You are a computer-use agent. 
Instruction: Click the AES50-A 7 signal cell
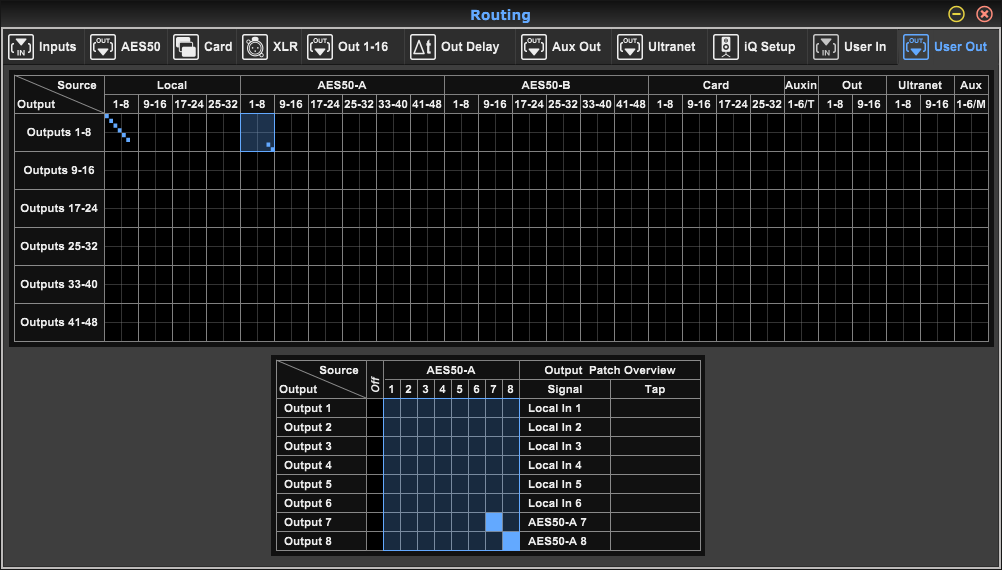coord(565,522)
